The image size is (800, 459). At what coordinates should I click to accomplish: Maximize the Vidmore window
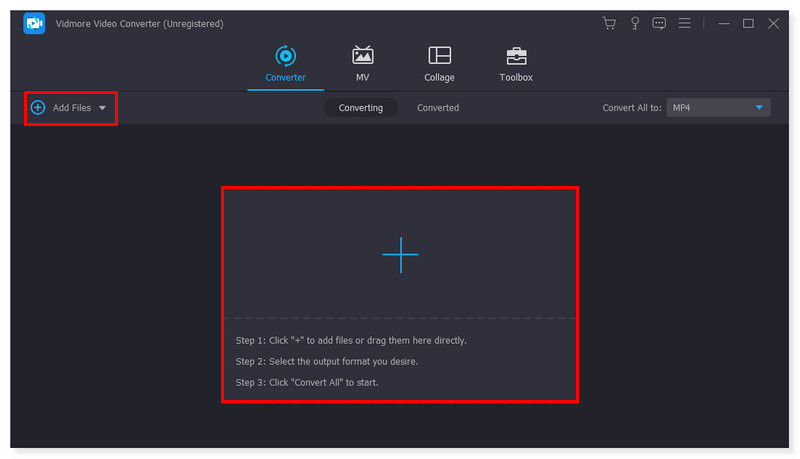(748, 23)
